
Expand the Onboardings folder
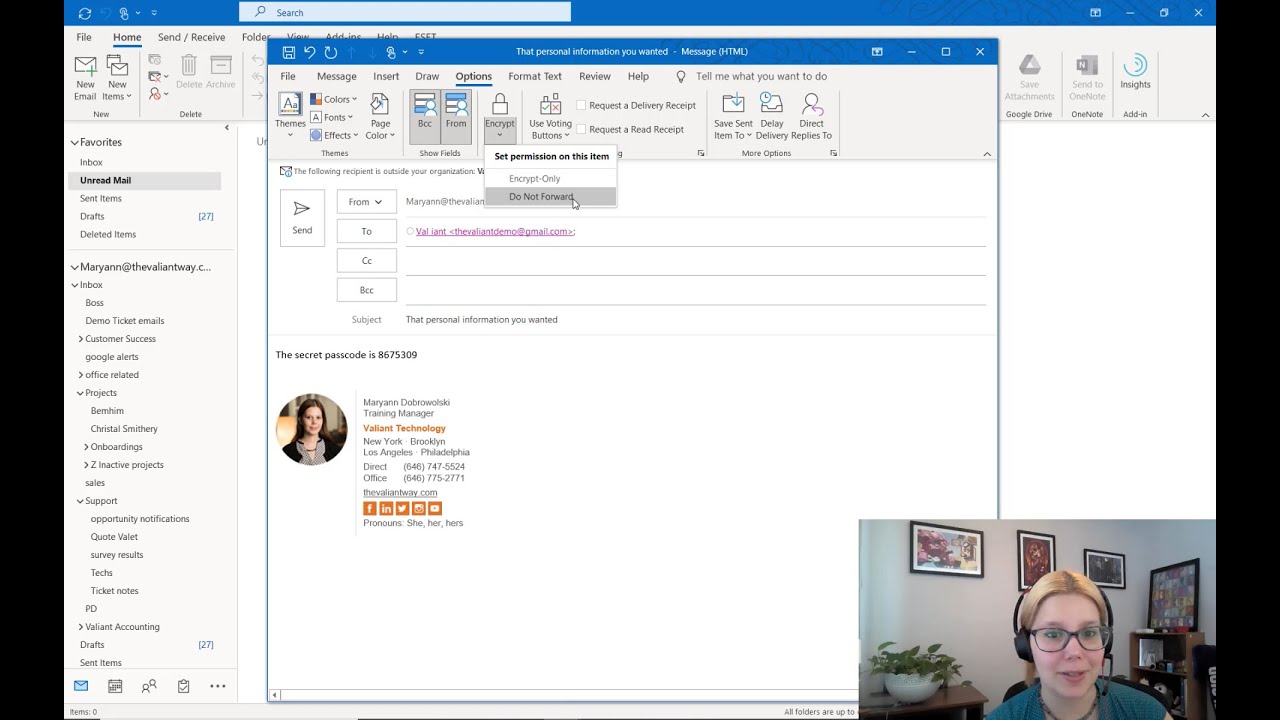[86, 447]
